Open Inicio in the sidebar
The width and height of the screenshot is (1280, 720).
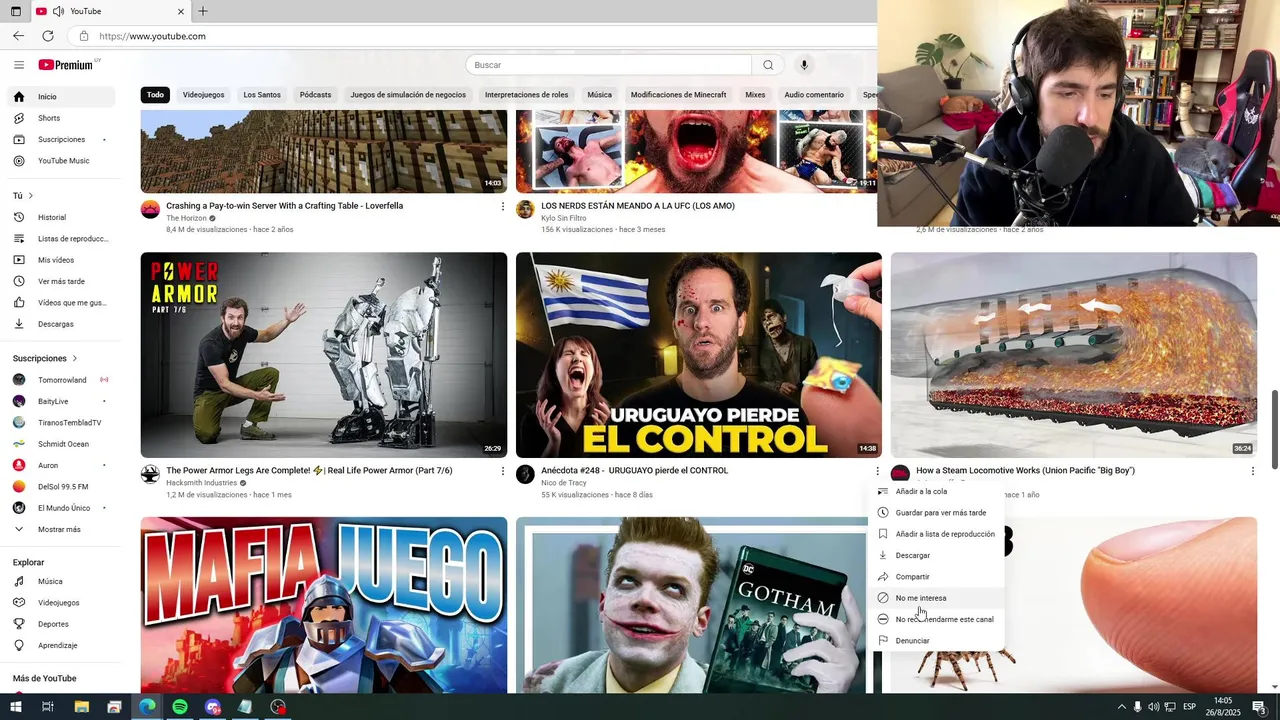click(x=61, y=97)
